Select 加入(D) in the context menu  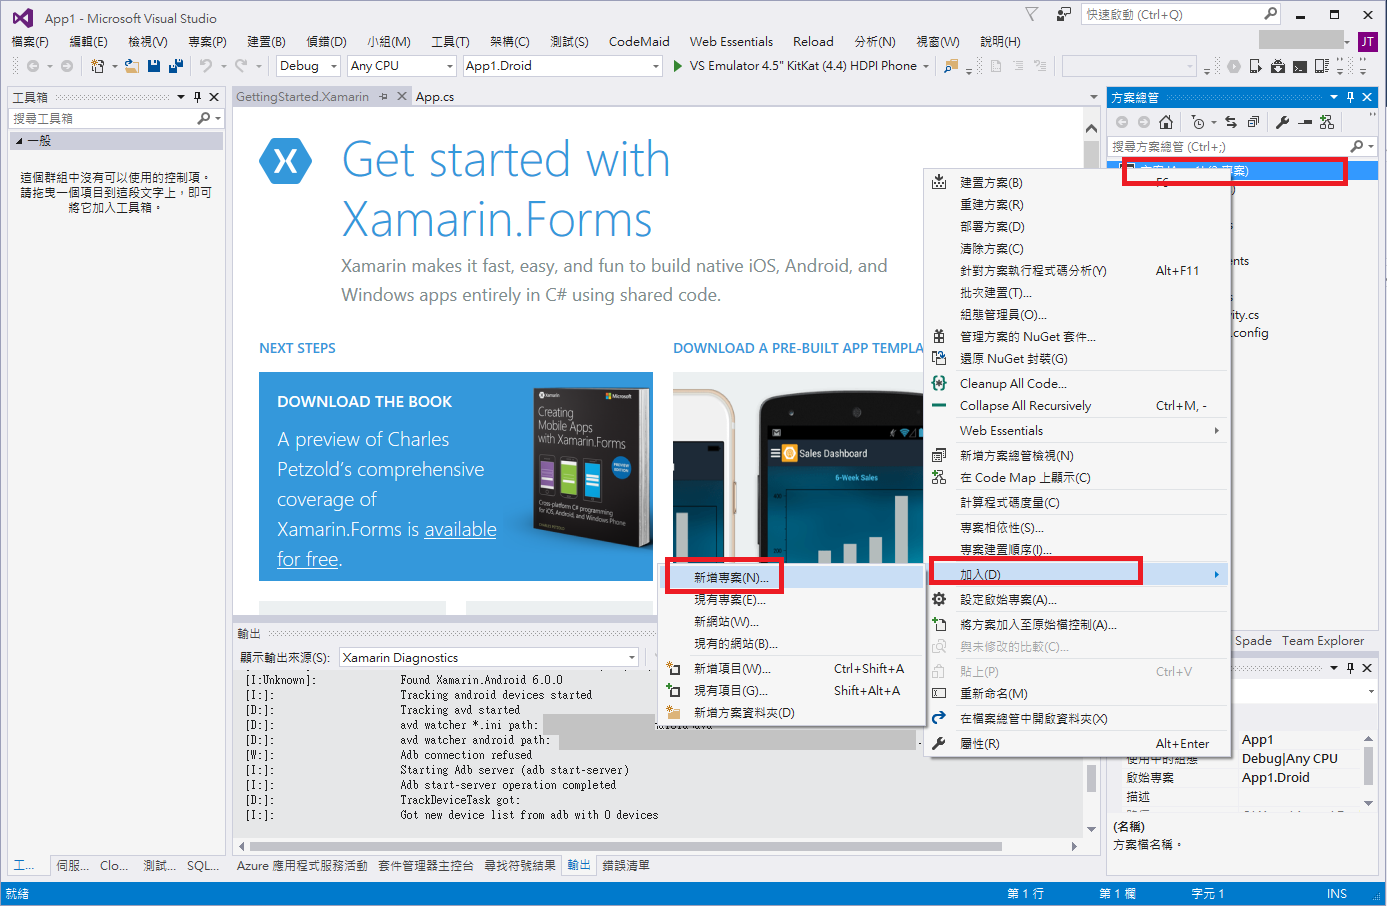click(x=1079, y=574)
